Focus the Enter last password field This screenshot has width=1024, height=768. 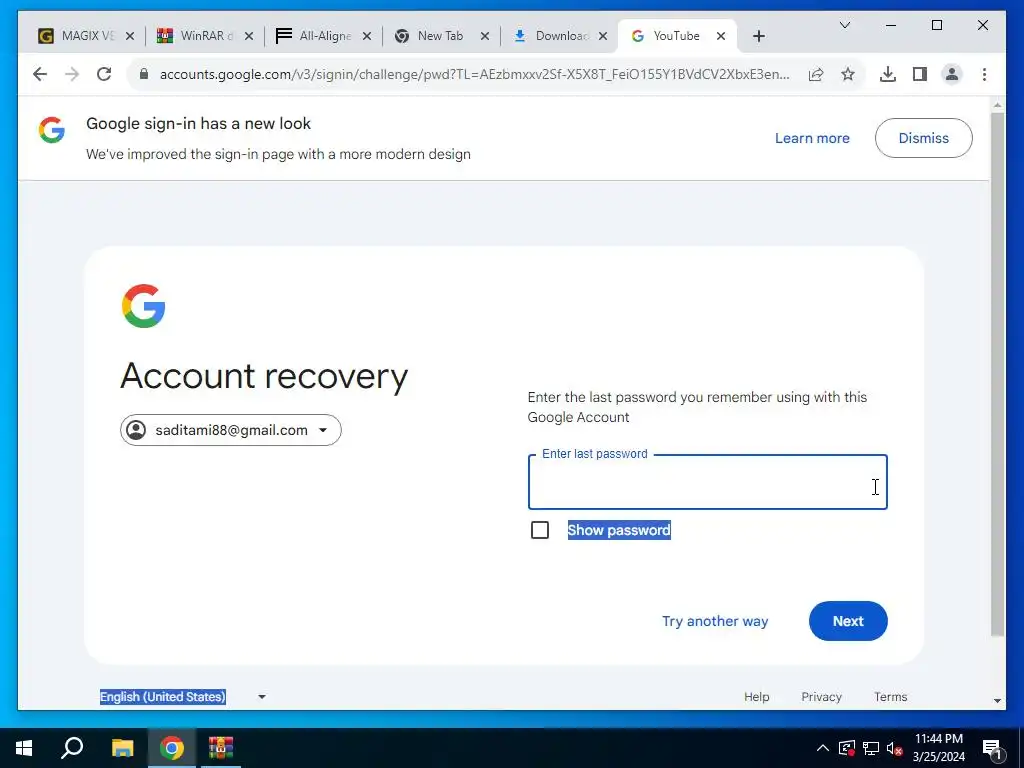[707, 482]
